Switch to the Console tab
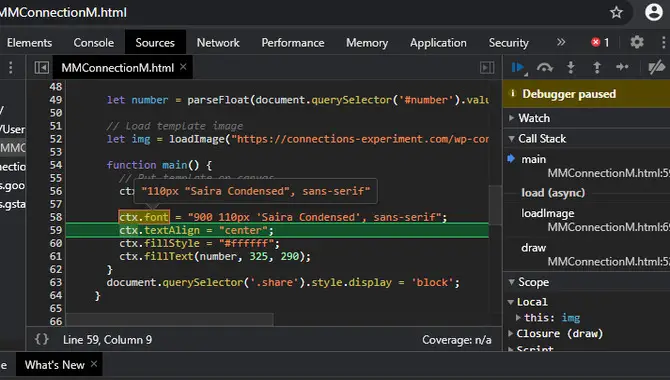 click(x=94, y=43)
